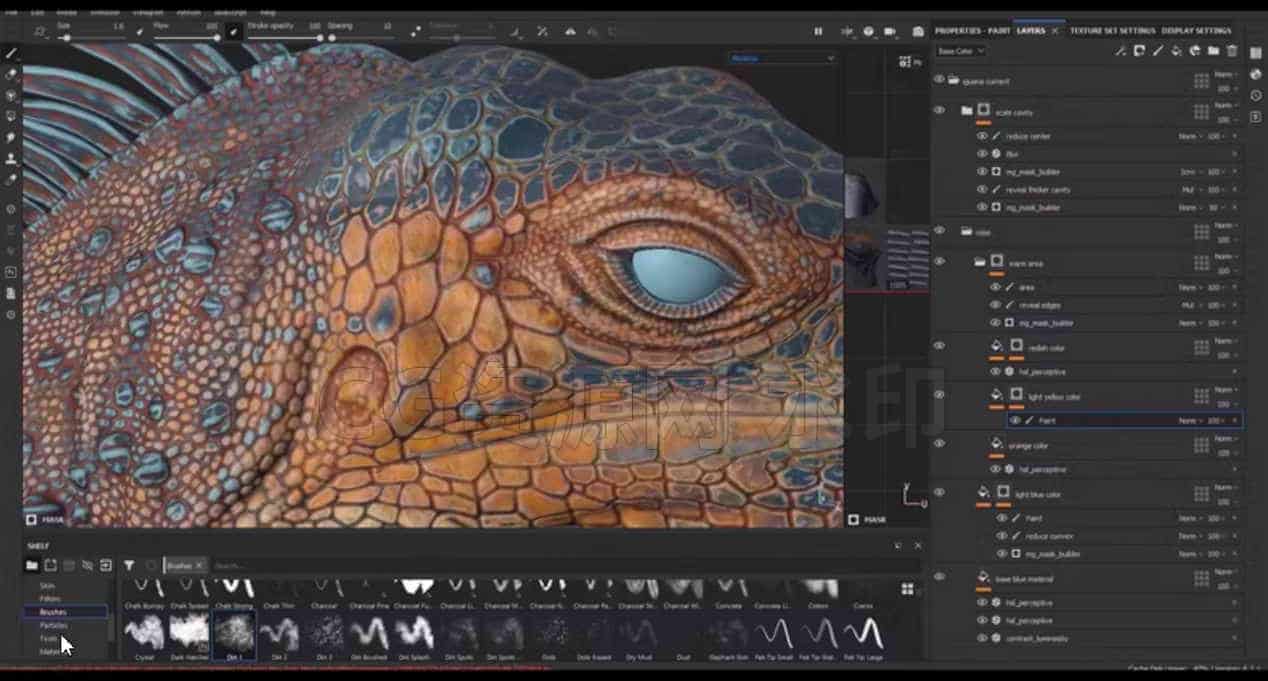Viewport: 1268px width, 681px height.
Task: Select Filters category in Shelf list
Action: click(50, 598)
